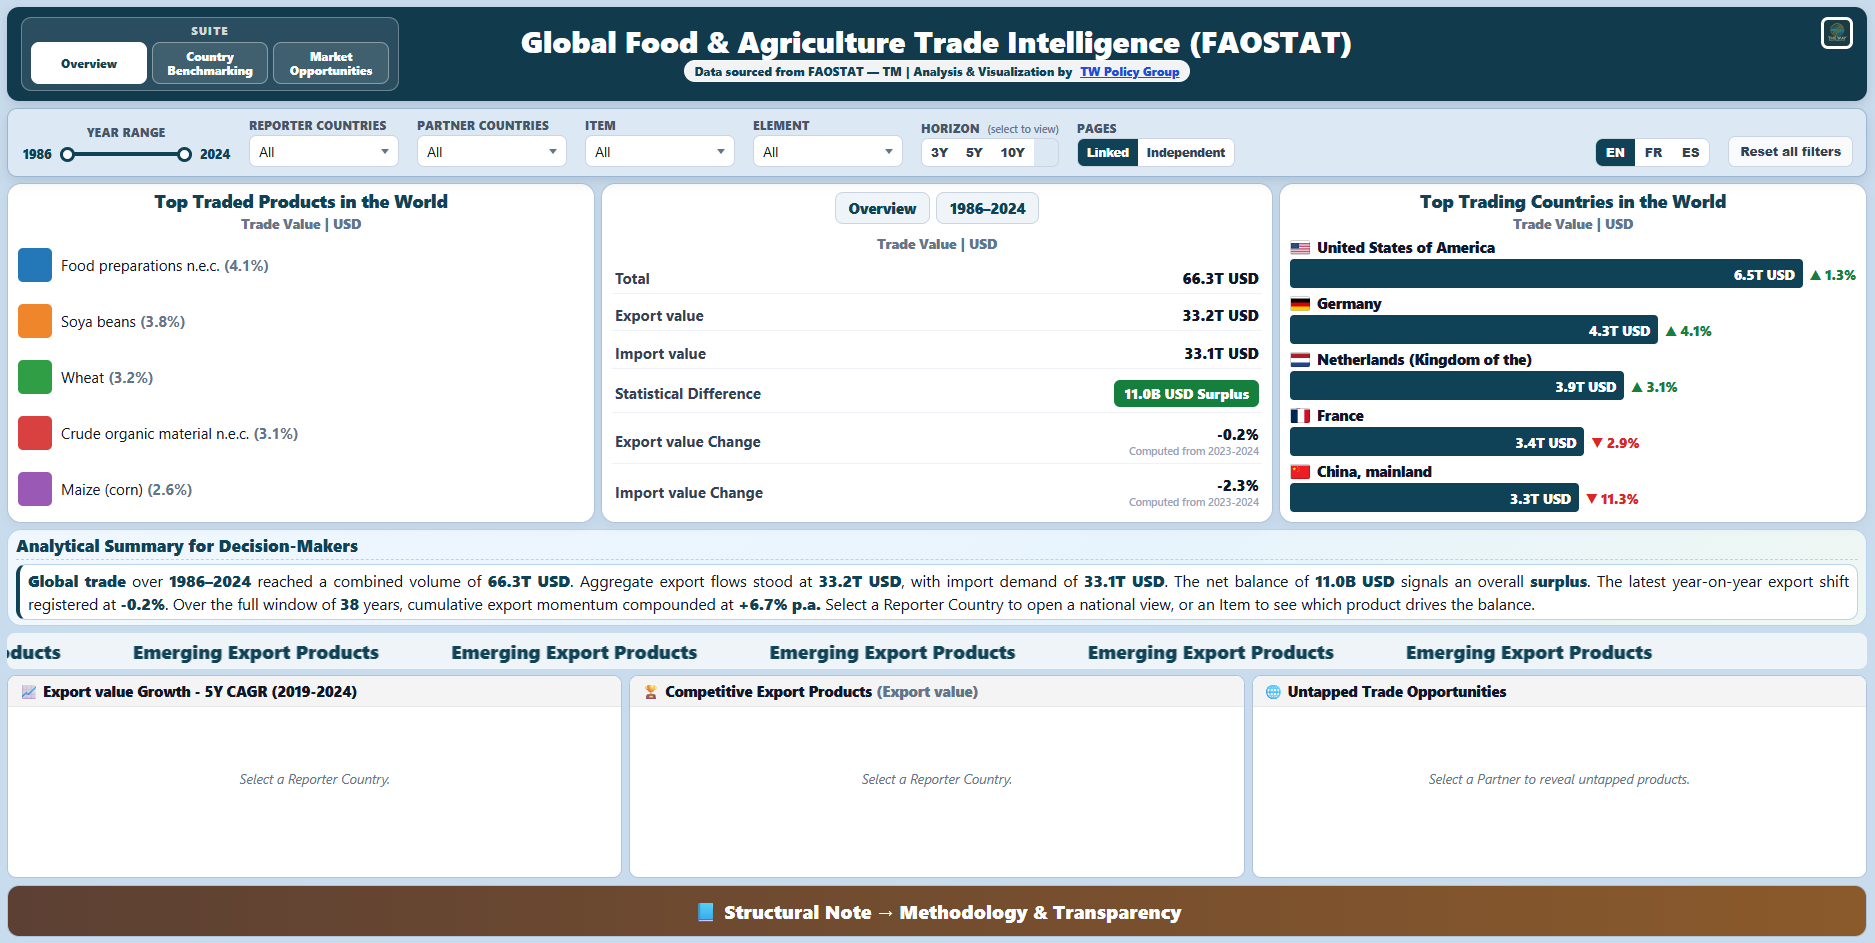
Task: Click the France flag icon
Action: pyautogui.click(x=1300, y=416)
